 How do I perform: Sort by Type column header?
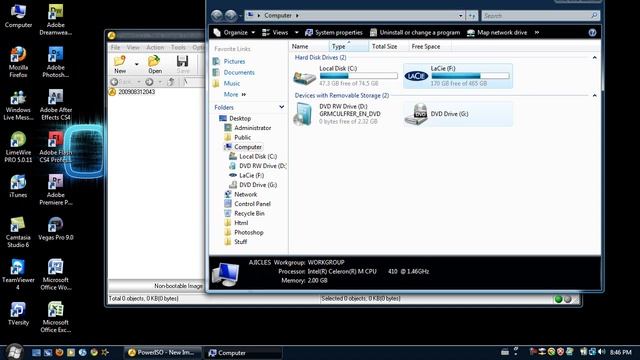[349, 47]
